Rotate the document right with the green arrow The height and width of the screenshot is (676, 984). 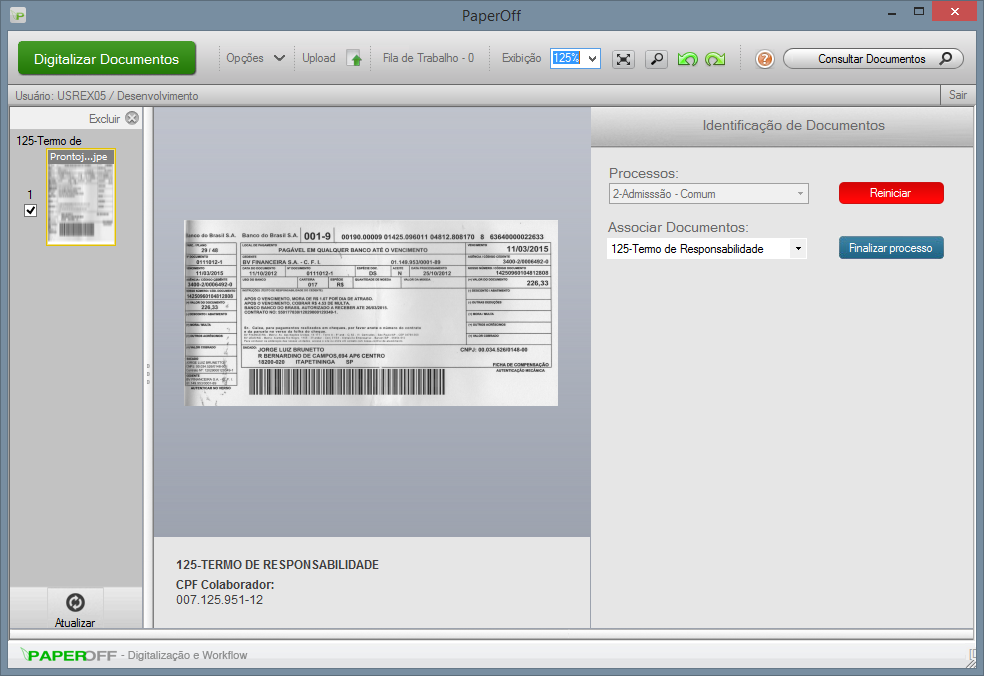click(x=715, y=59)
